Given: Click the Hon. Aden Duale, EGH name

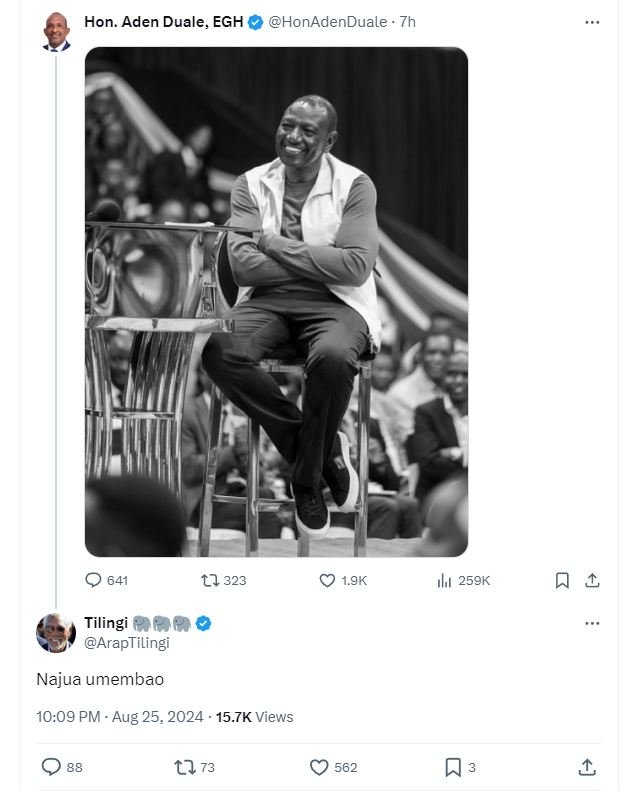Looking at the screenshot, I should [163, 21].
